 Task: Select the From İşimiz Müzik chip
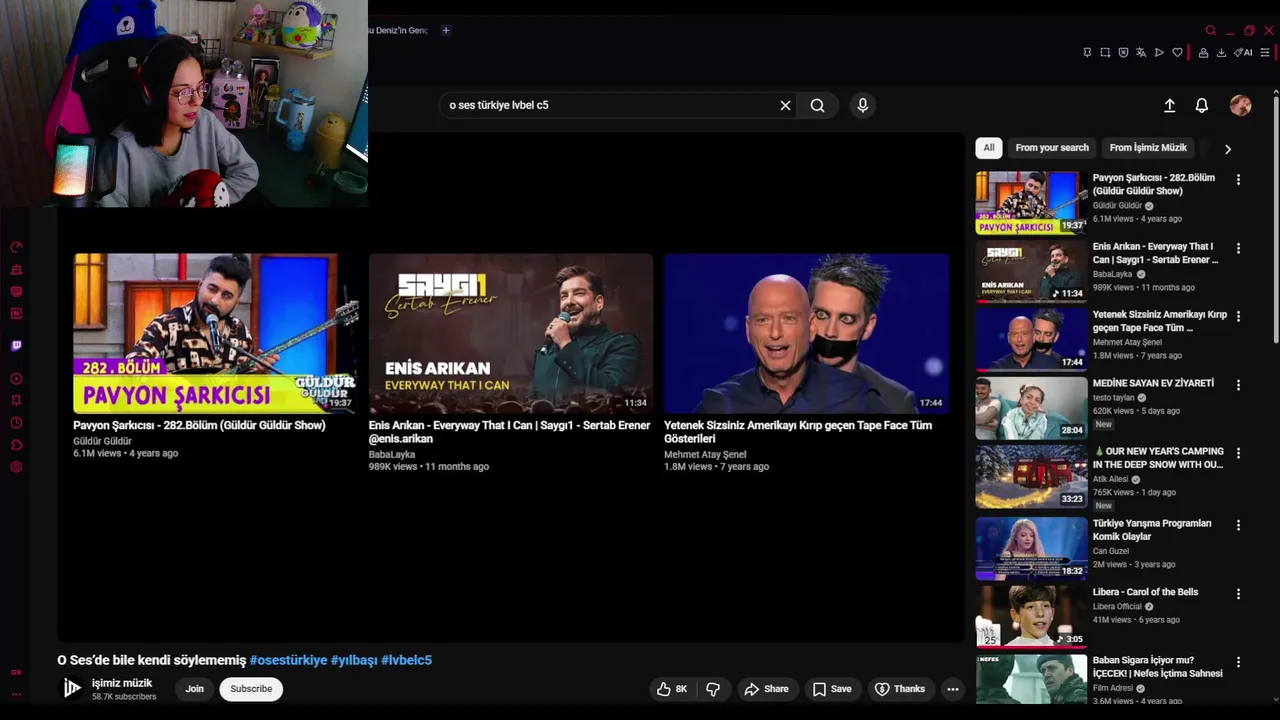[x=1148, y=148]
